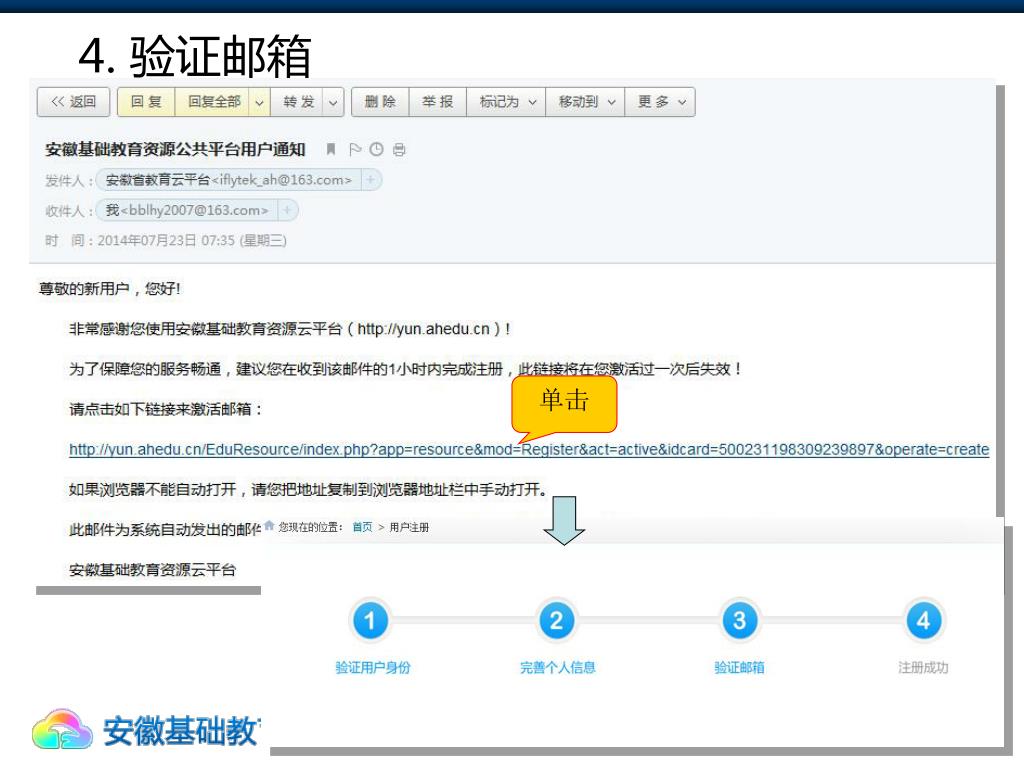
Task: Delete the email with 删除 button
Action: click(380, 101)
